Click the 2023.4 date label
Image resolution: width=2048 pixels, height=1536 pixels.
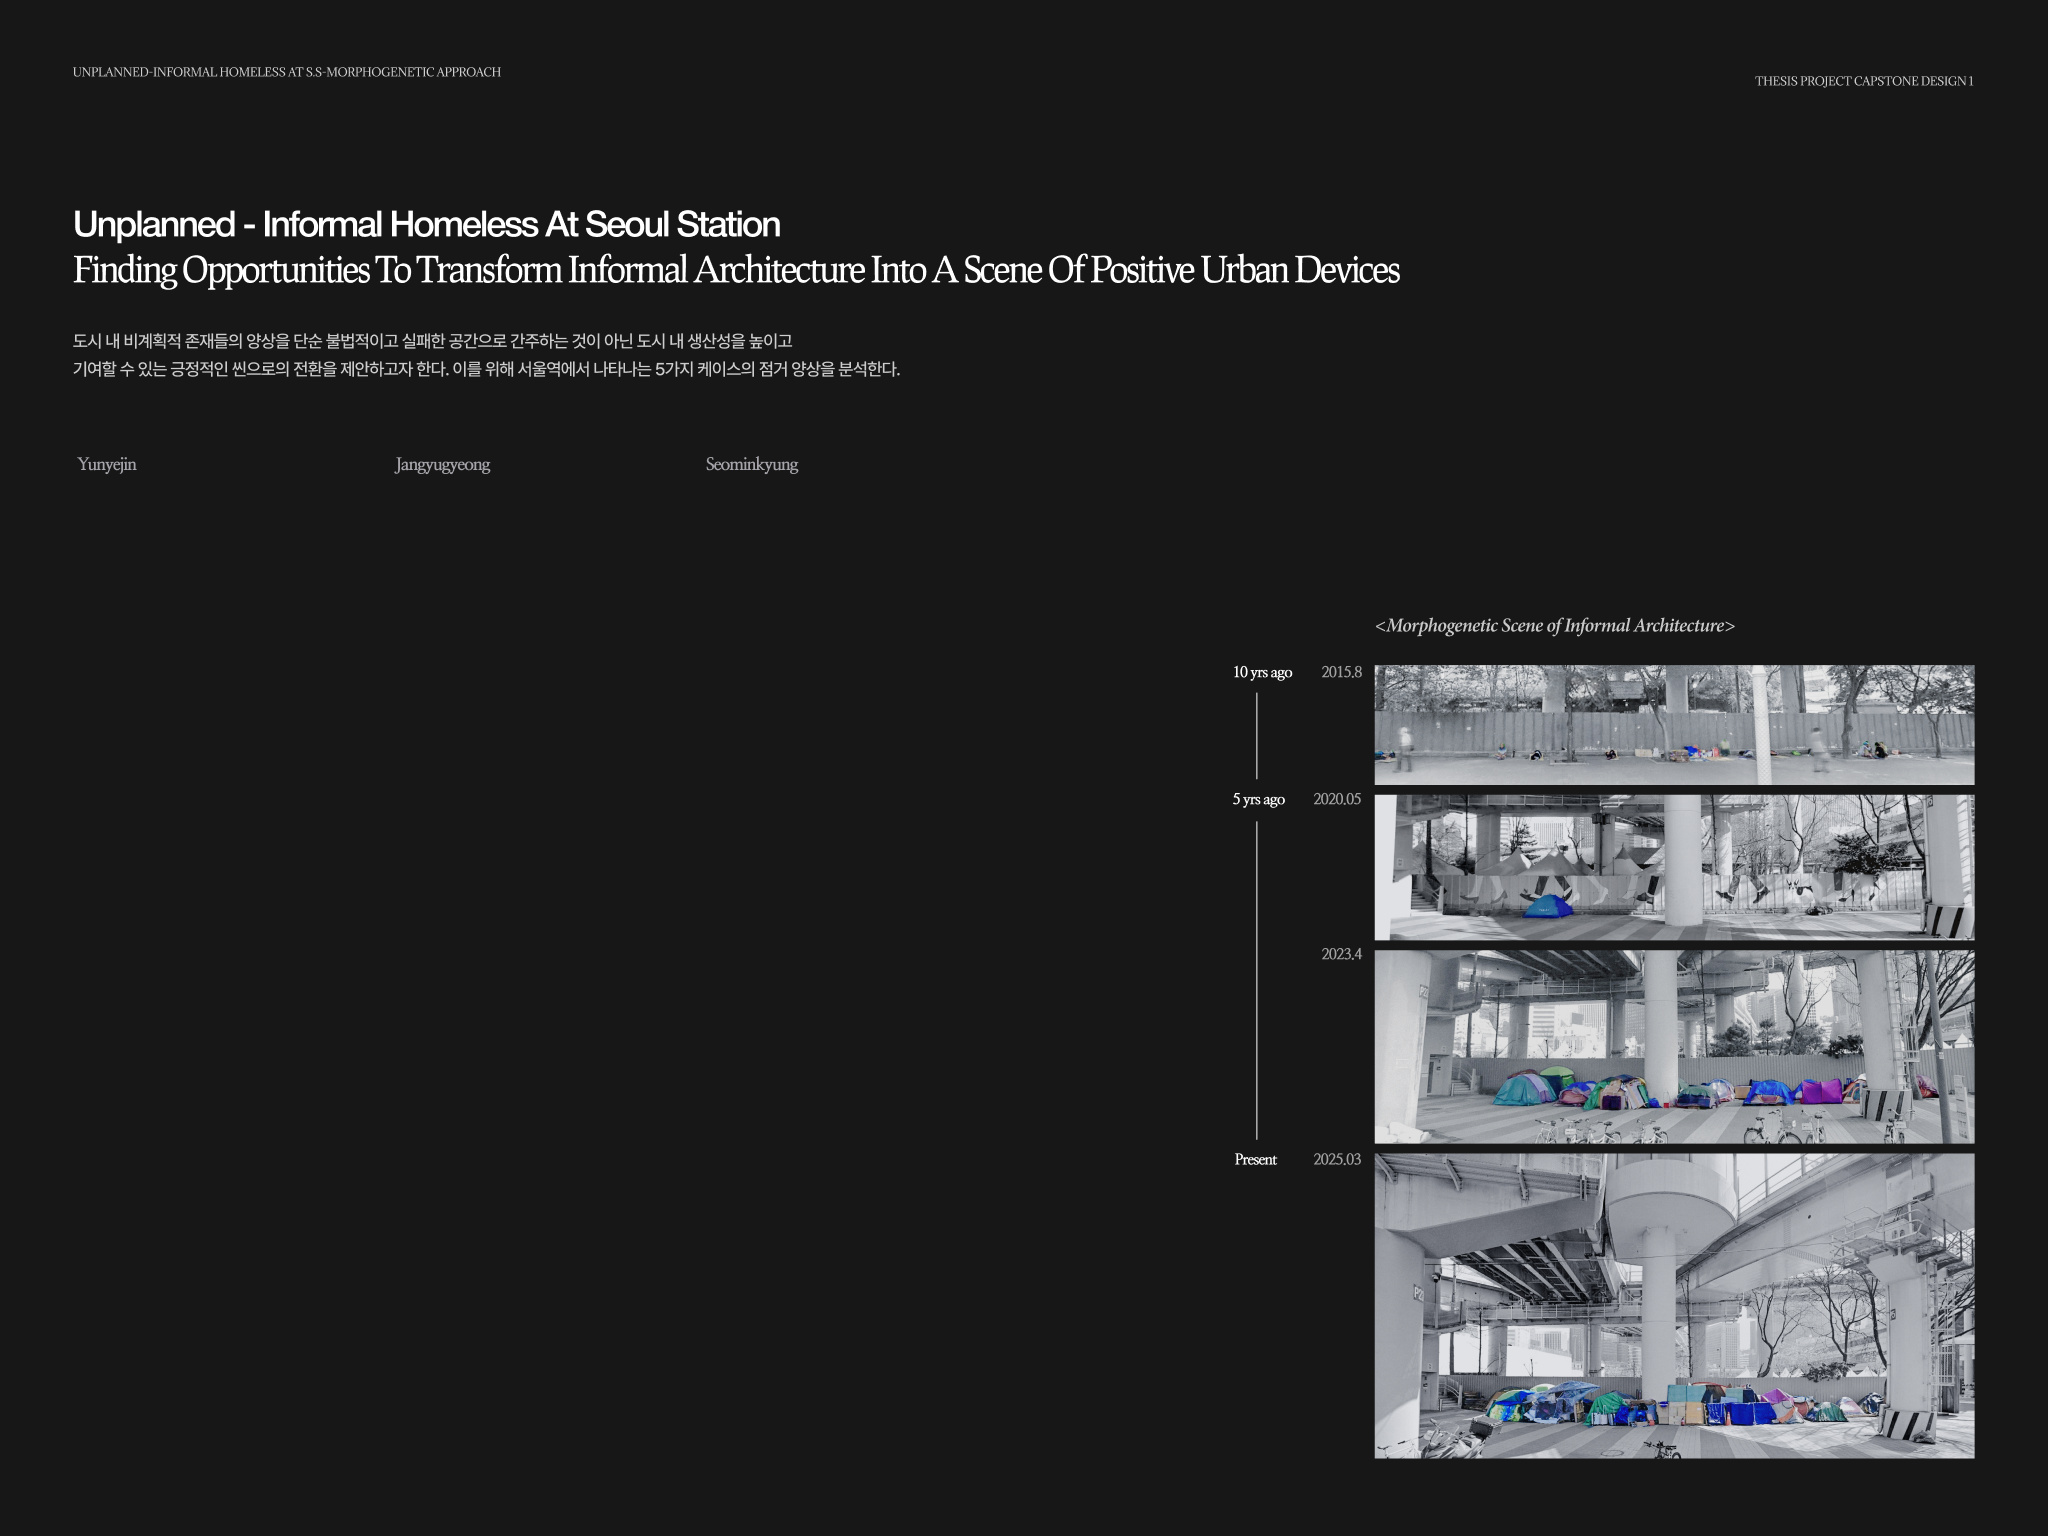point(1341,954)
